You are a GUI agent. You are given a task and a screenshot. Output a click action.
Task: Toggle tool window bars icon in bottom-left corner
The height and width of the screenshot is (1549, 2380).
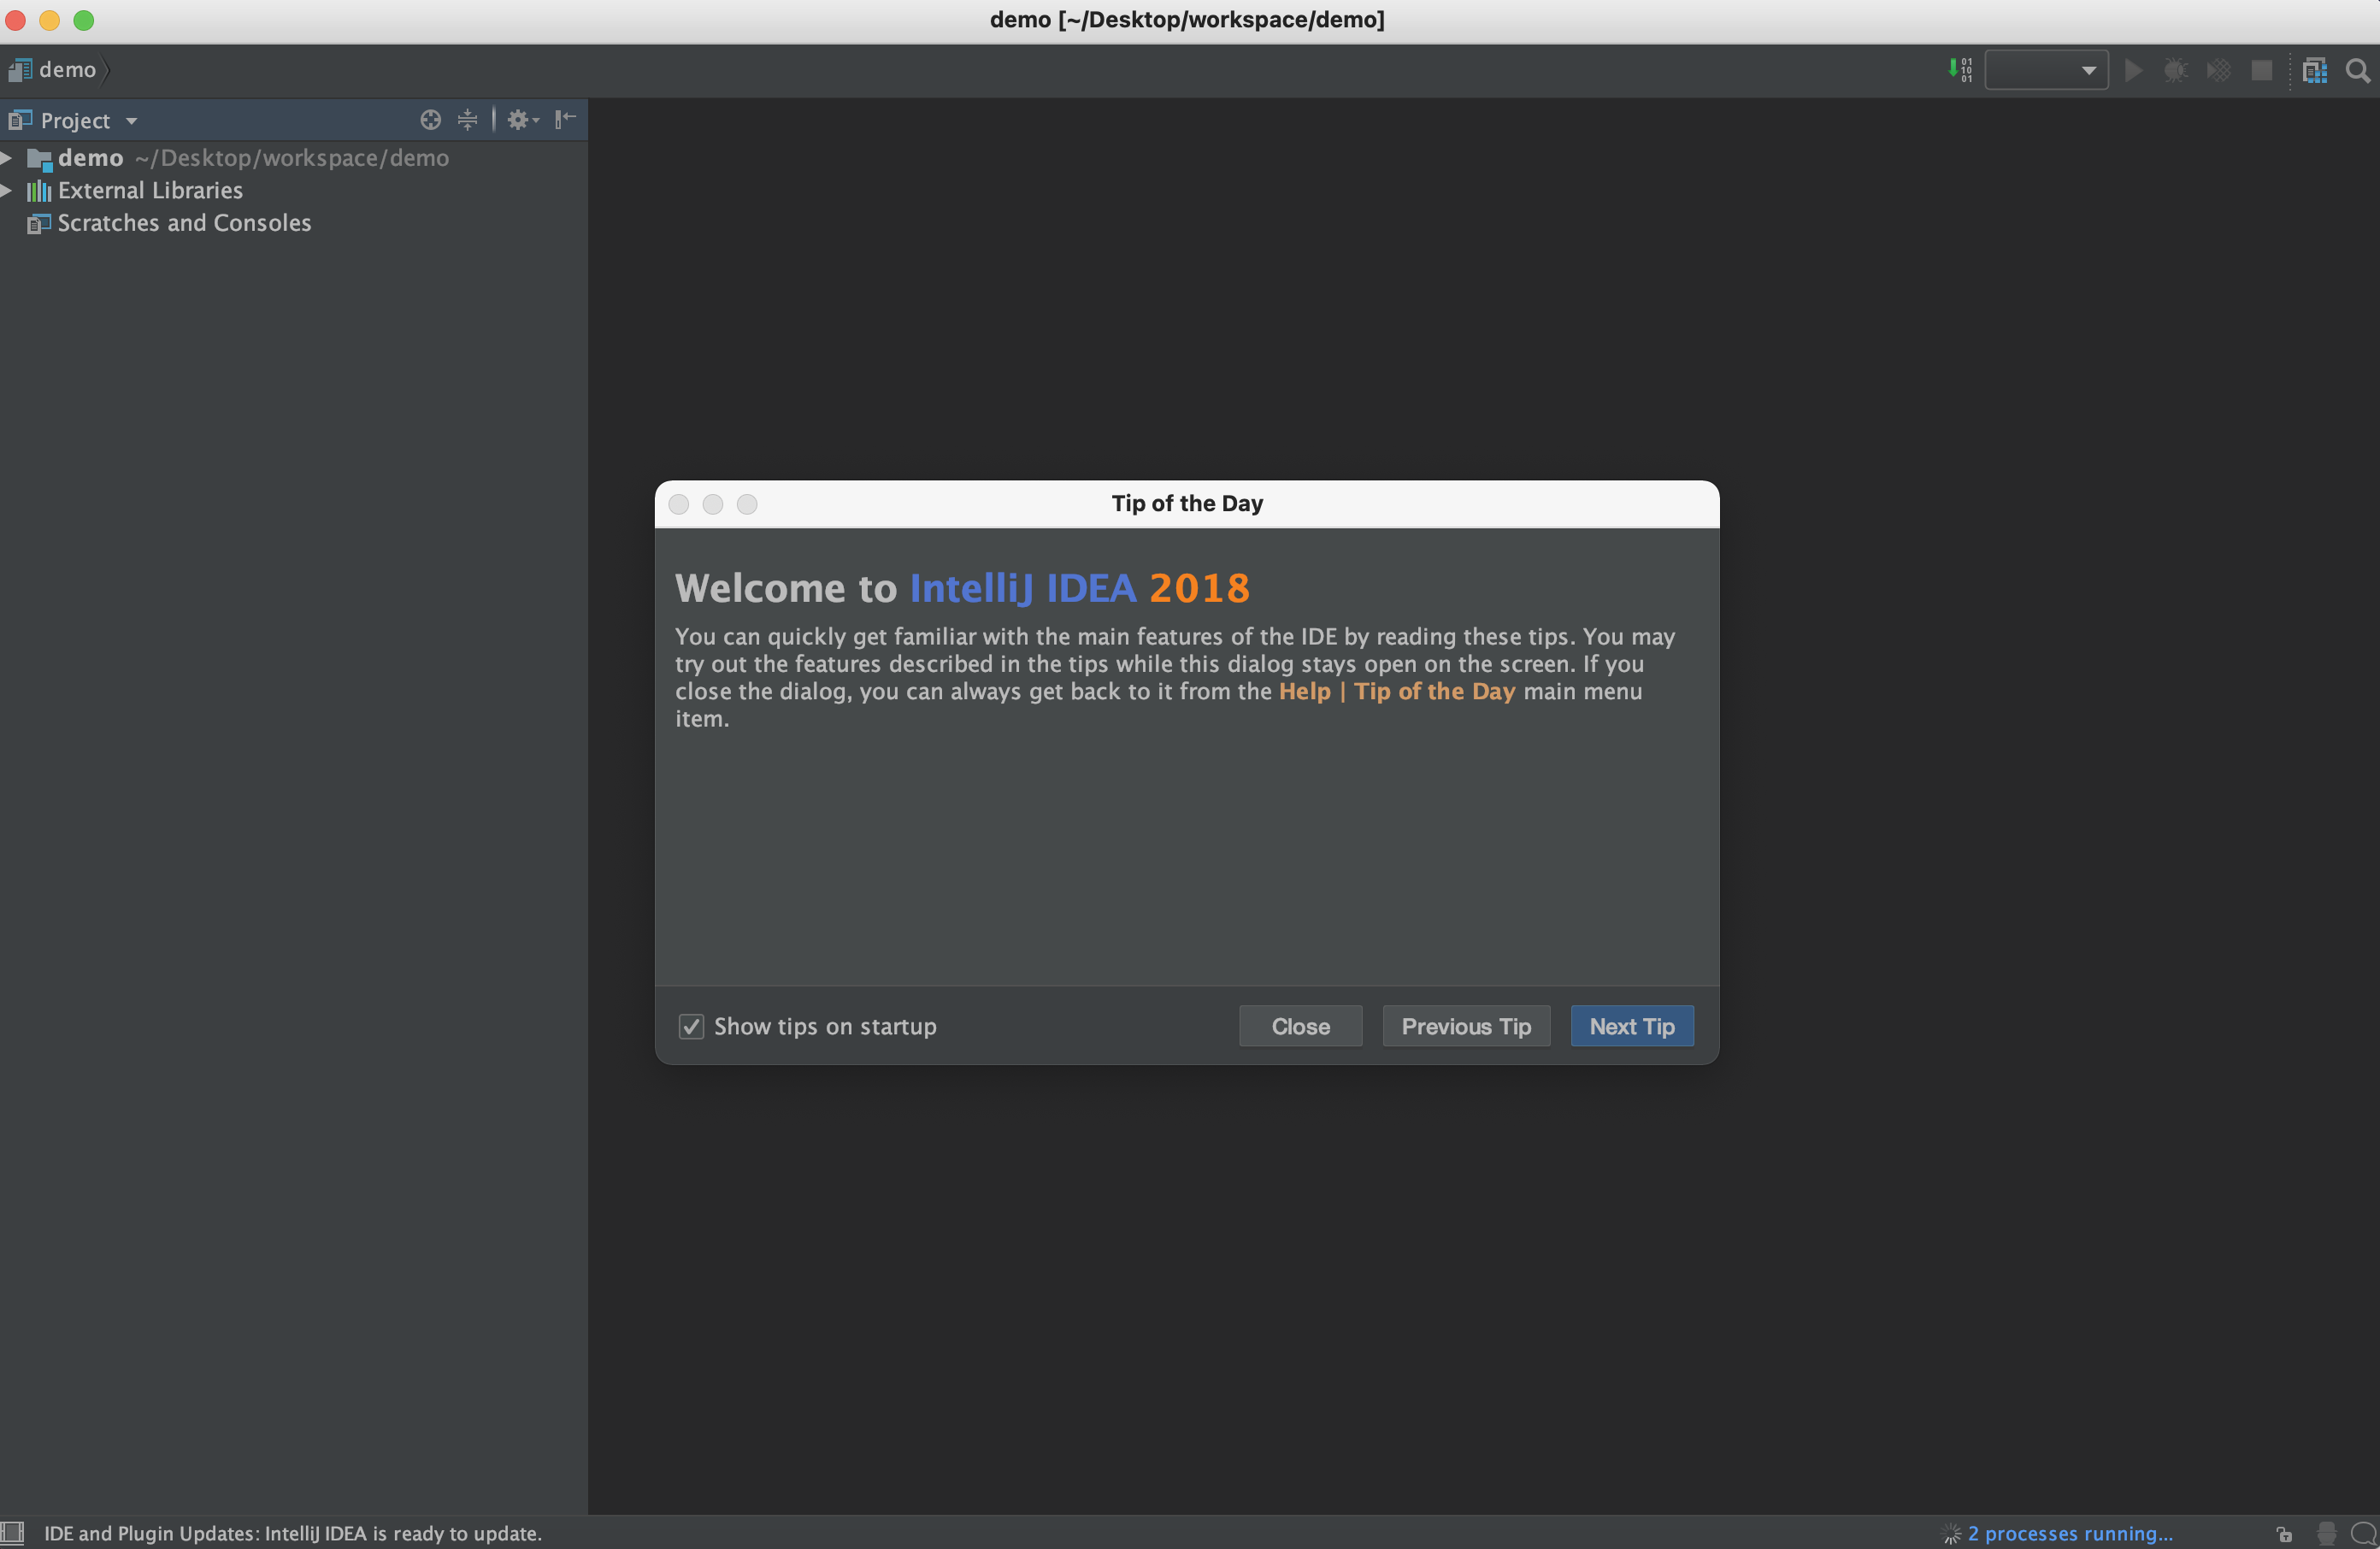tap(12, 1533)
